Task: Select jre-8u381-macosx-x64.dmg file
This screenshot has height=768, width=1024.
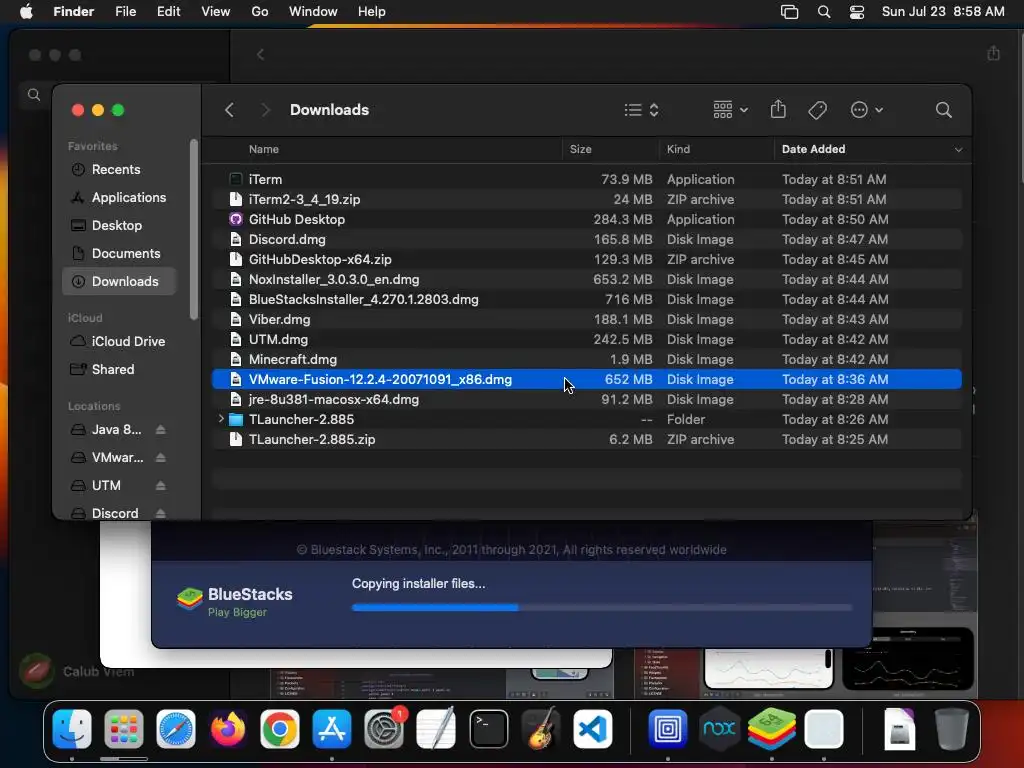Action: click(586, 400)
